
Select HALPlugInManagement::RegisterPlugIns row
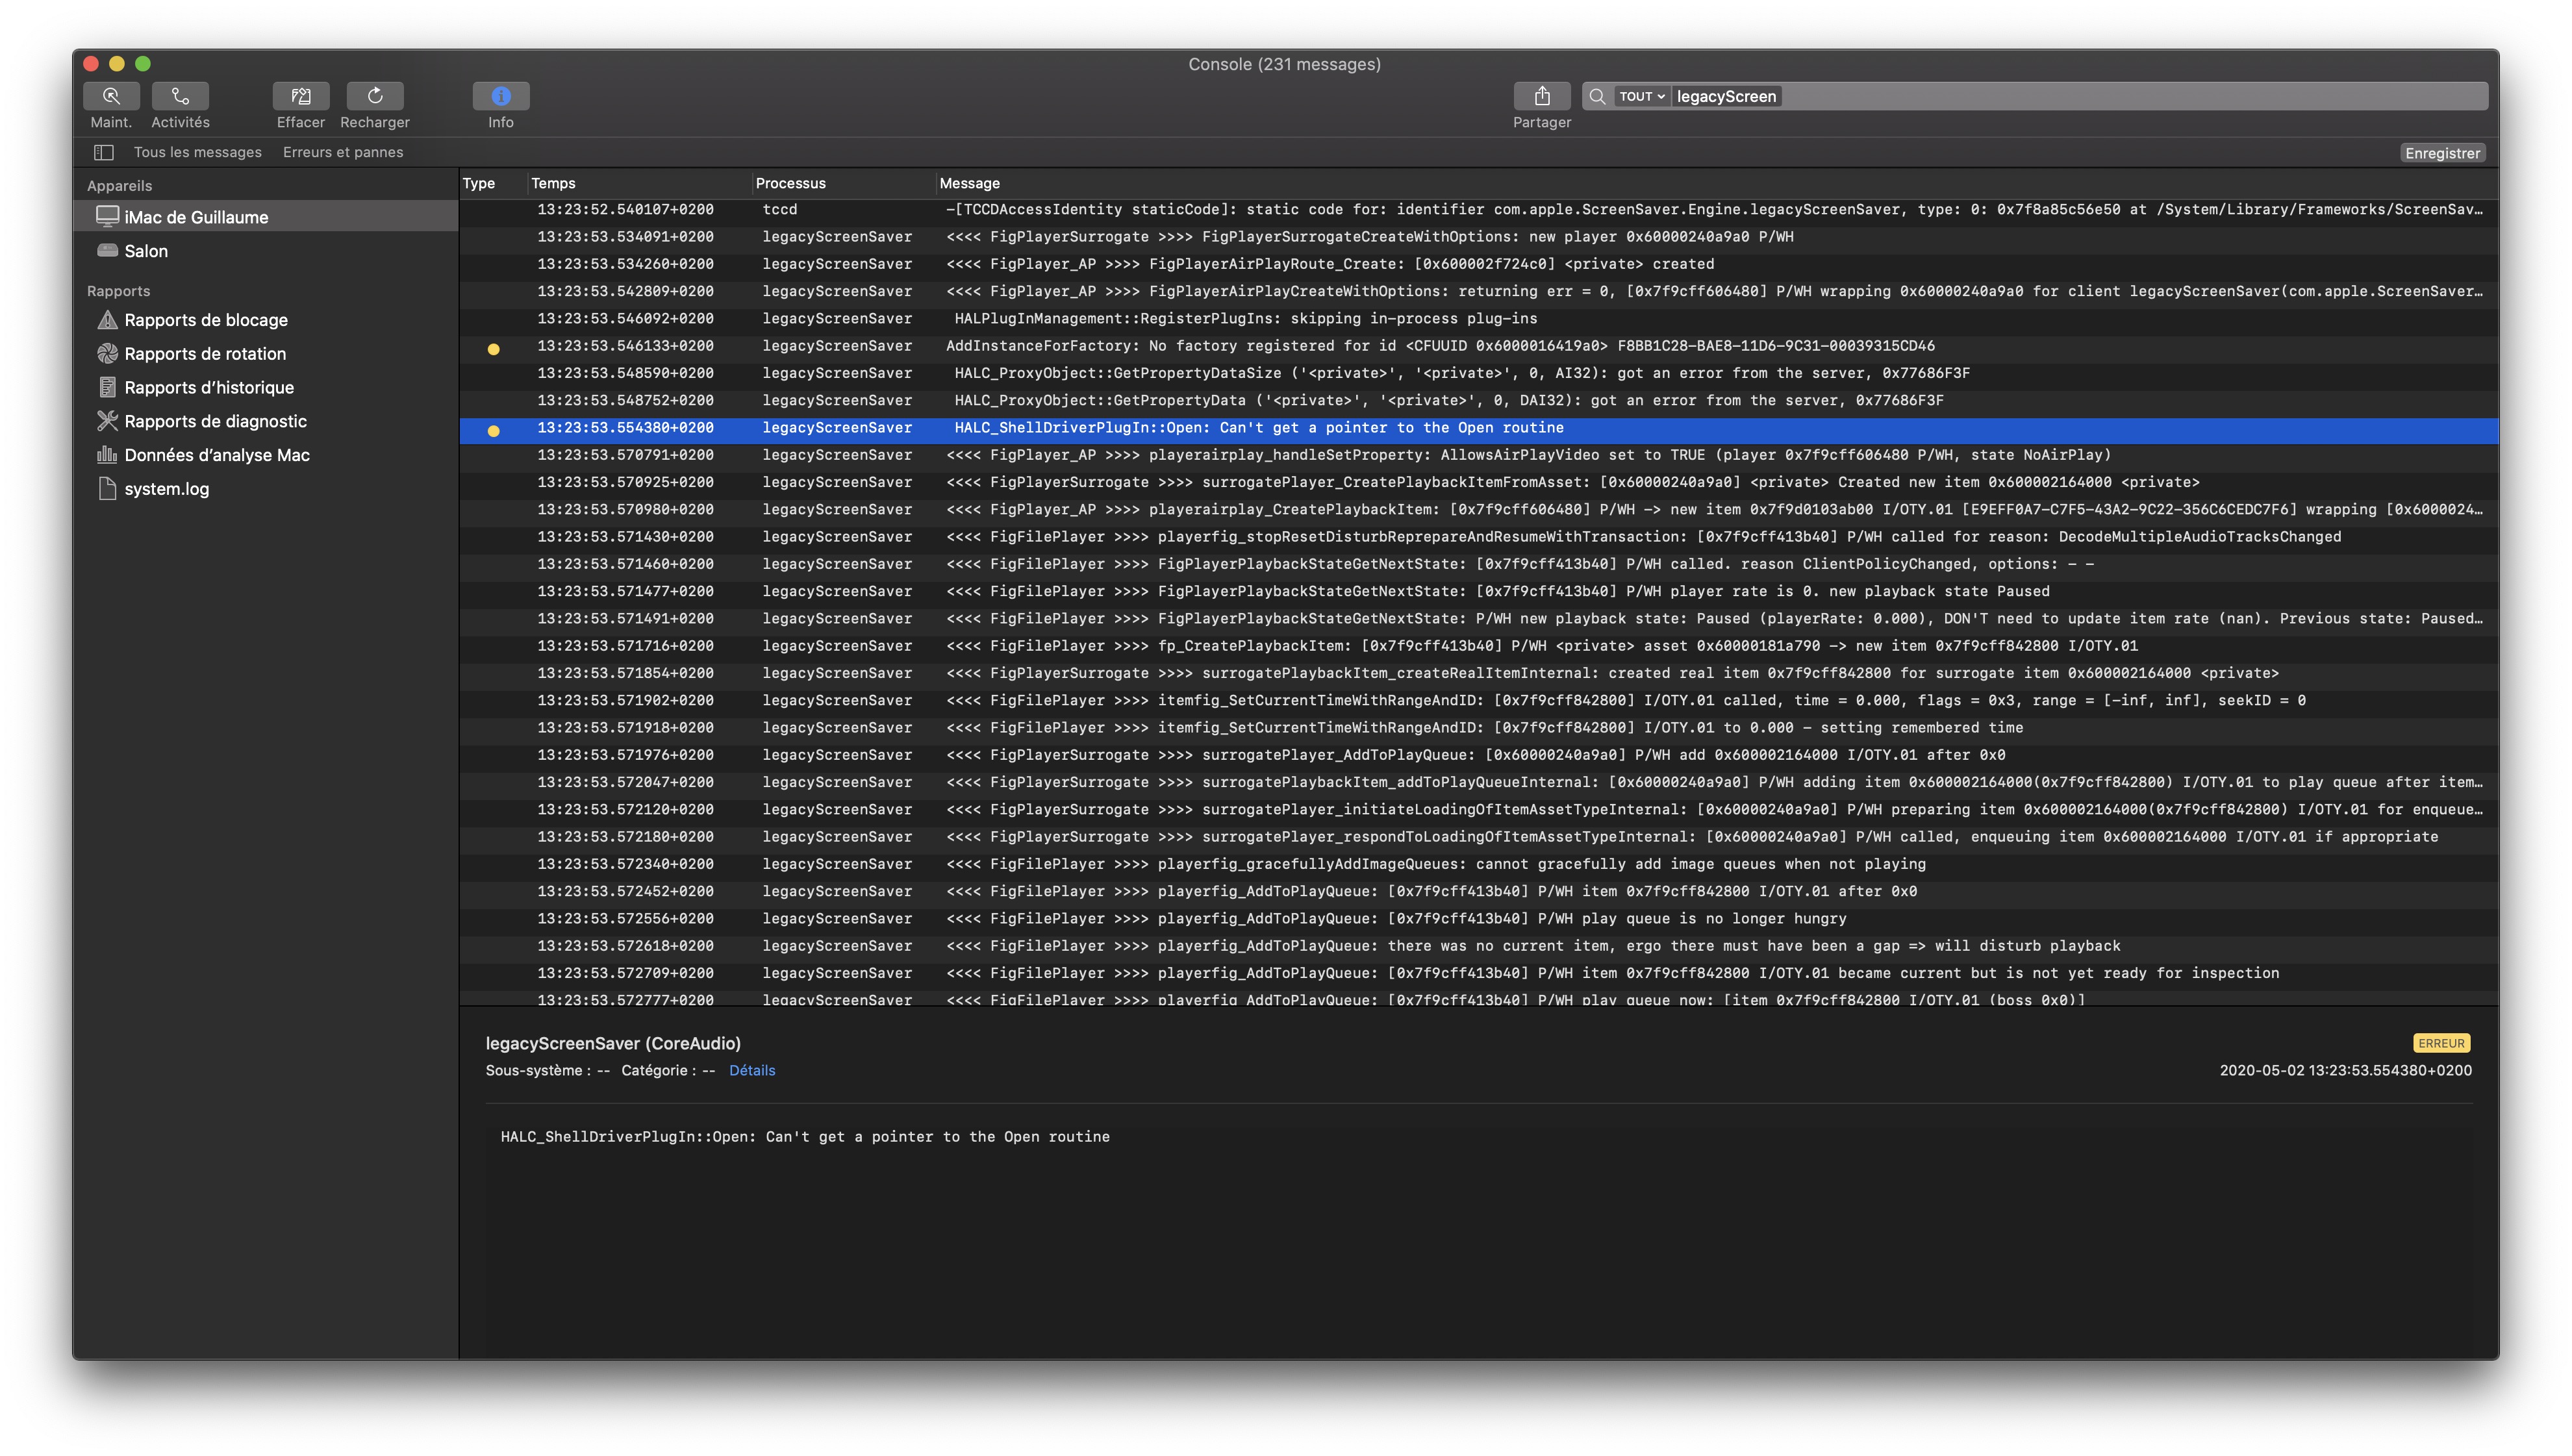1478,319
